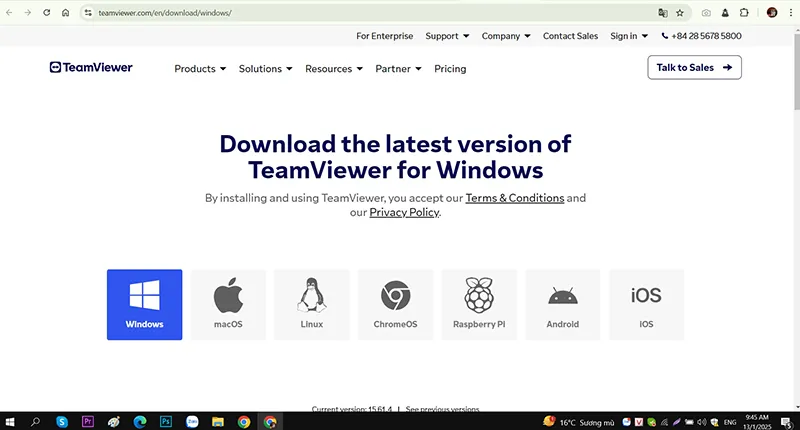The image size is (800, 430).
Task: Call the +84 28 5678 5800 number
Action: [x=702, y=36]
